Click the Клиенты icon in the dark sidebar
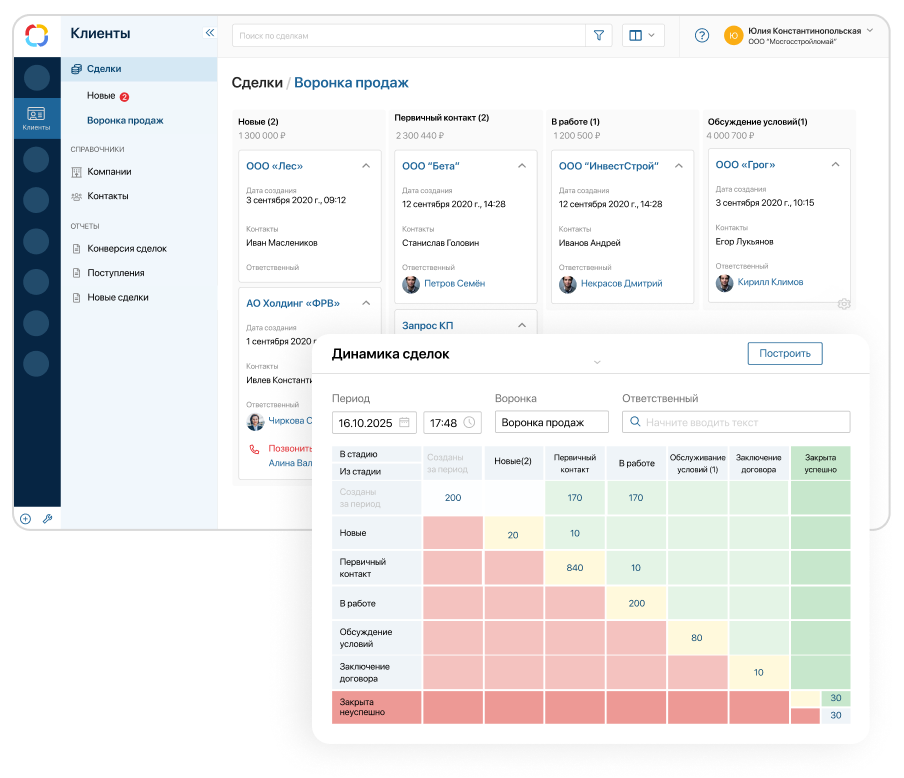This screenshot has height=778, width=904. [36, 118]
